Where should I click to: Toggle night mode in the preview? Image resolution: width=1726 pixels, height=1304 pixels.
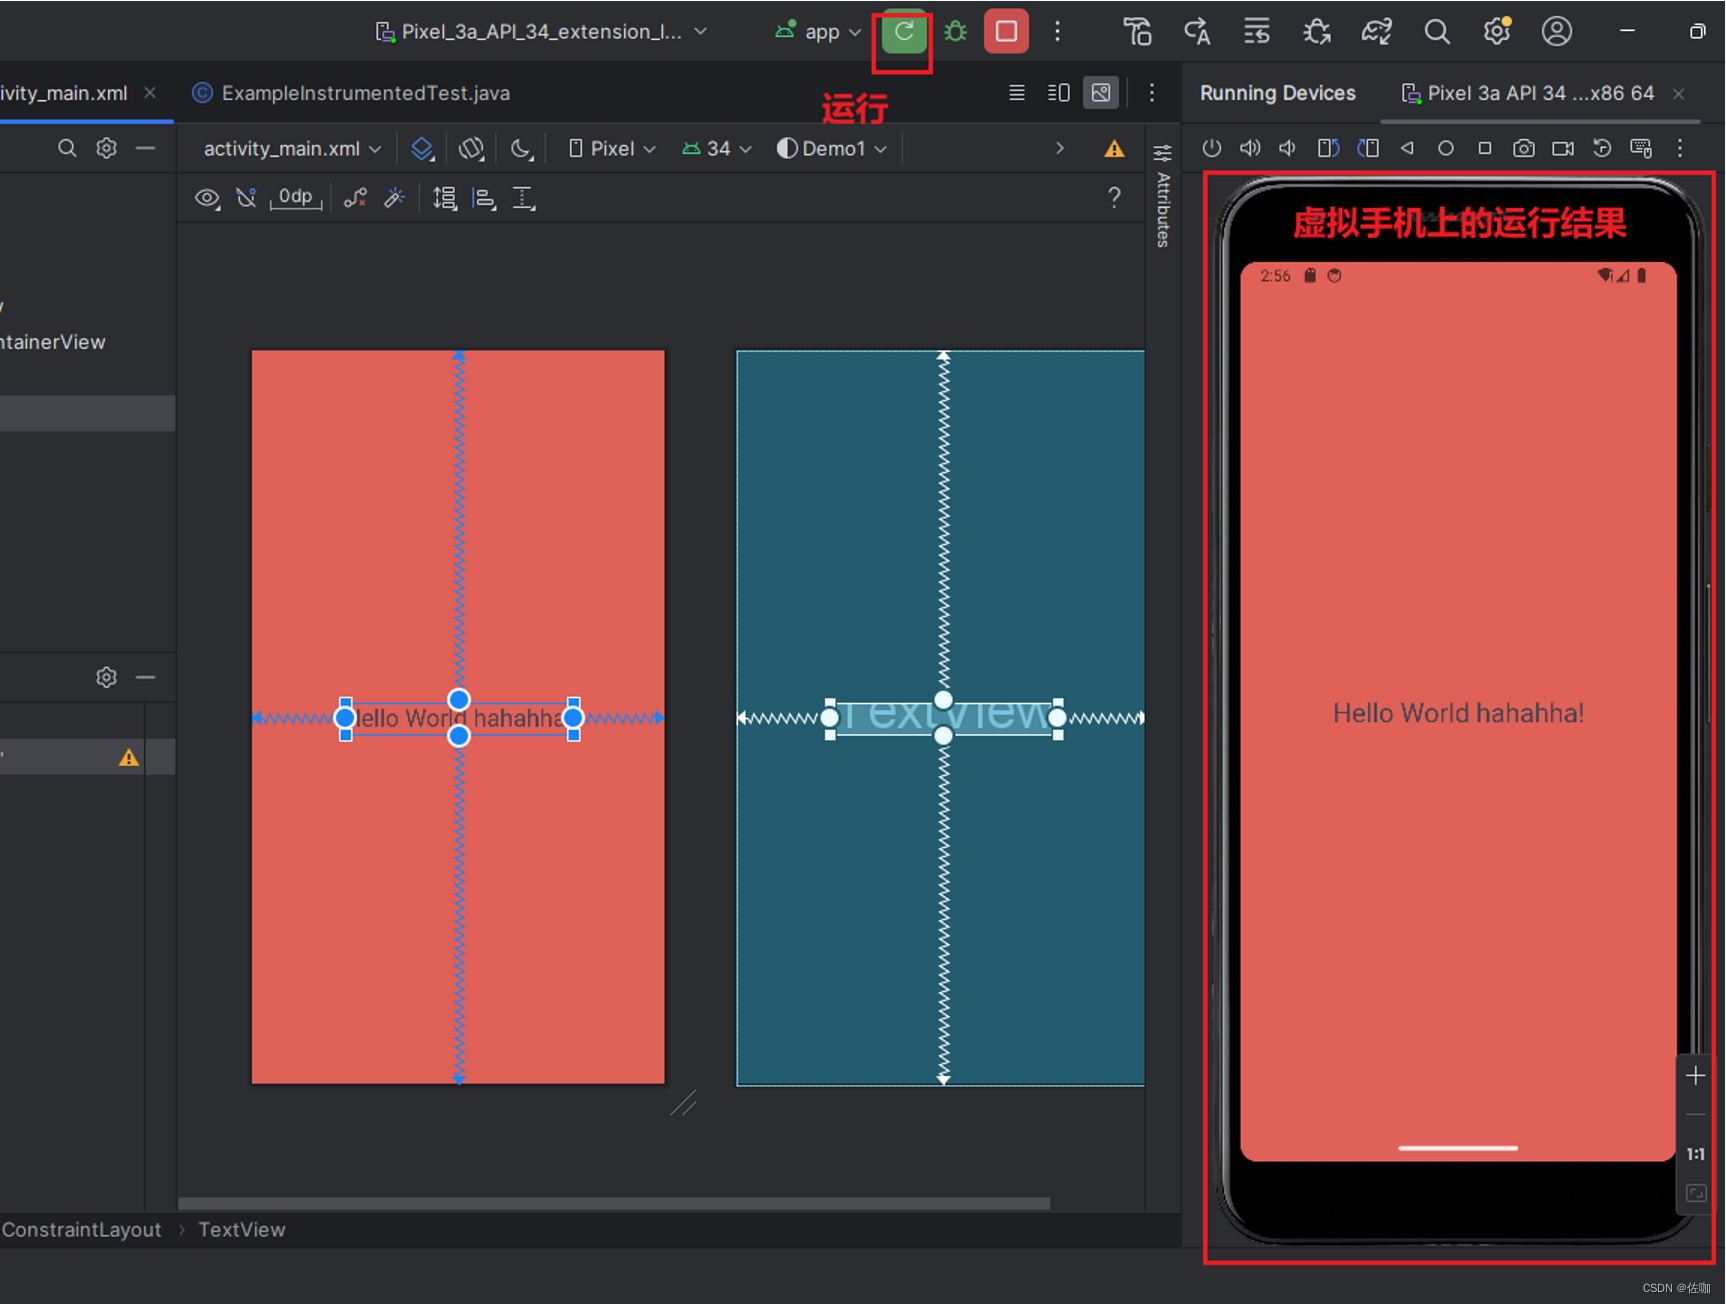pos(522,149)
